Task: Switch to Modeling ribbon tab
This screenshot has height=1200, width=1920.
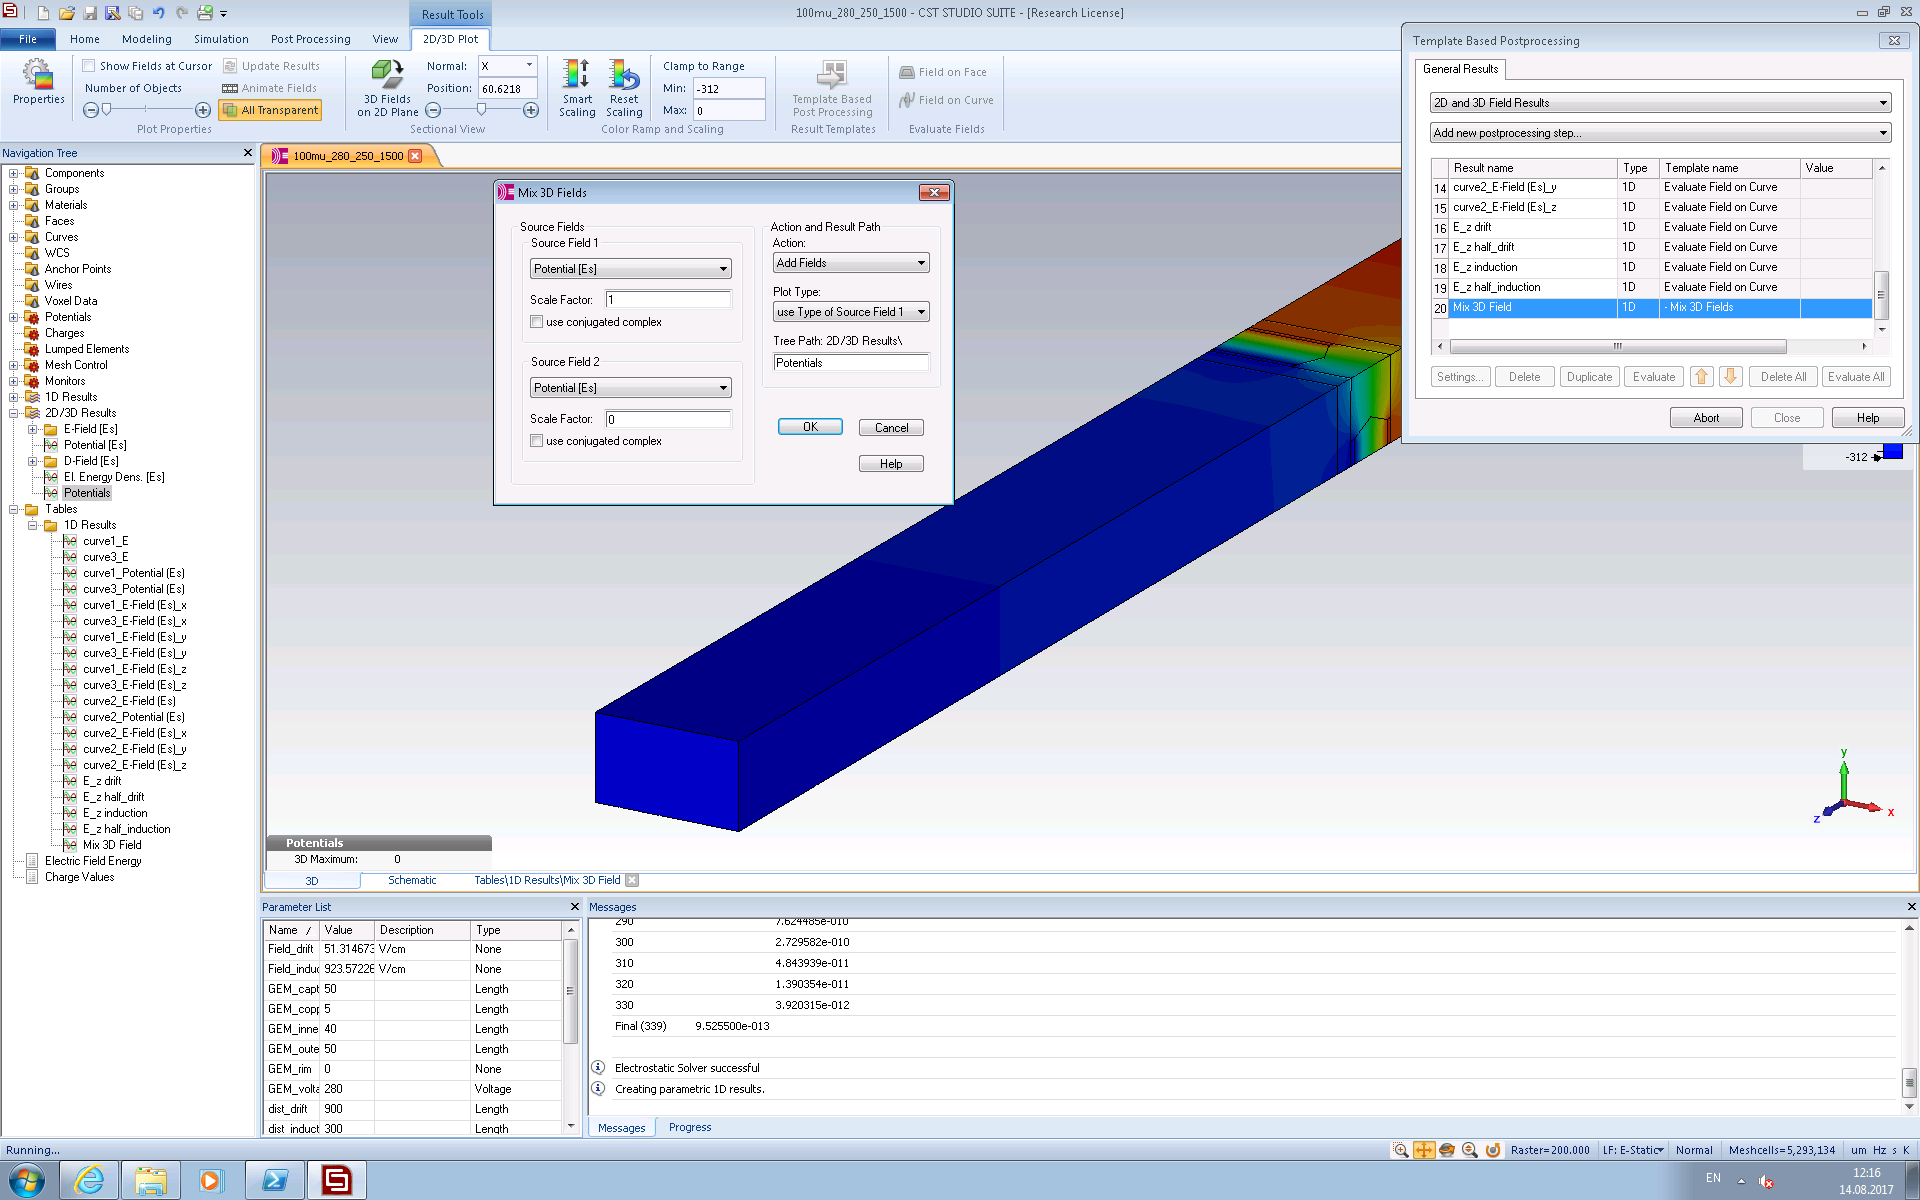Action: click(147, 39)
